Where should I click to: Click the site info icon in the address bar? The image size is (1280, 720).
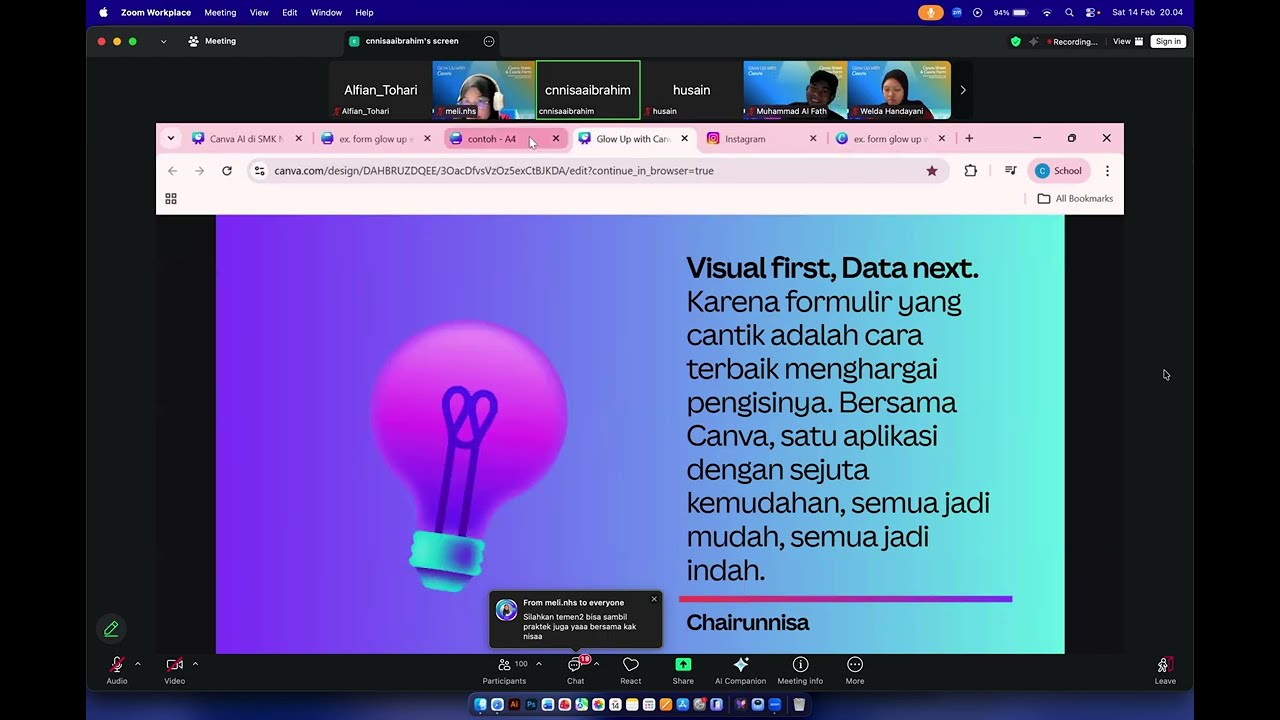pyautogui.click(x=260, y=171)
